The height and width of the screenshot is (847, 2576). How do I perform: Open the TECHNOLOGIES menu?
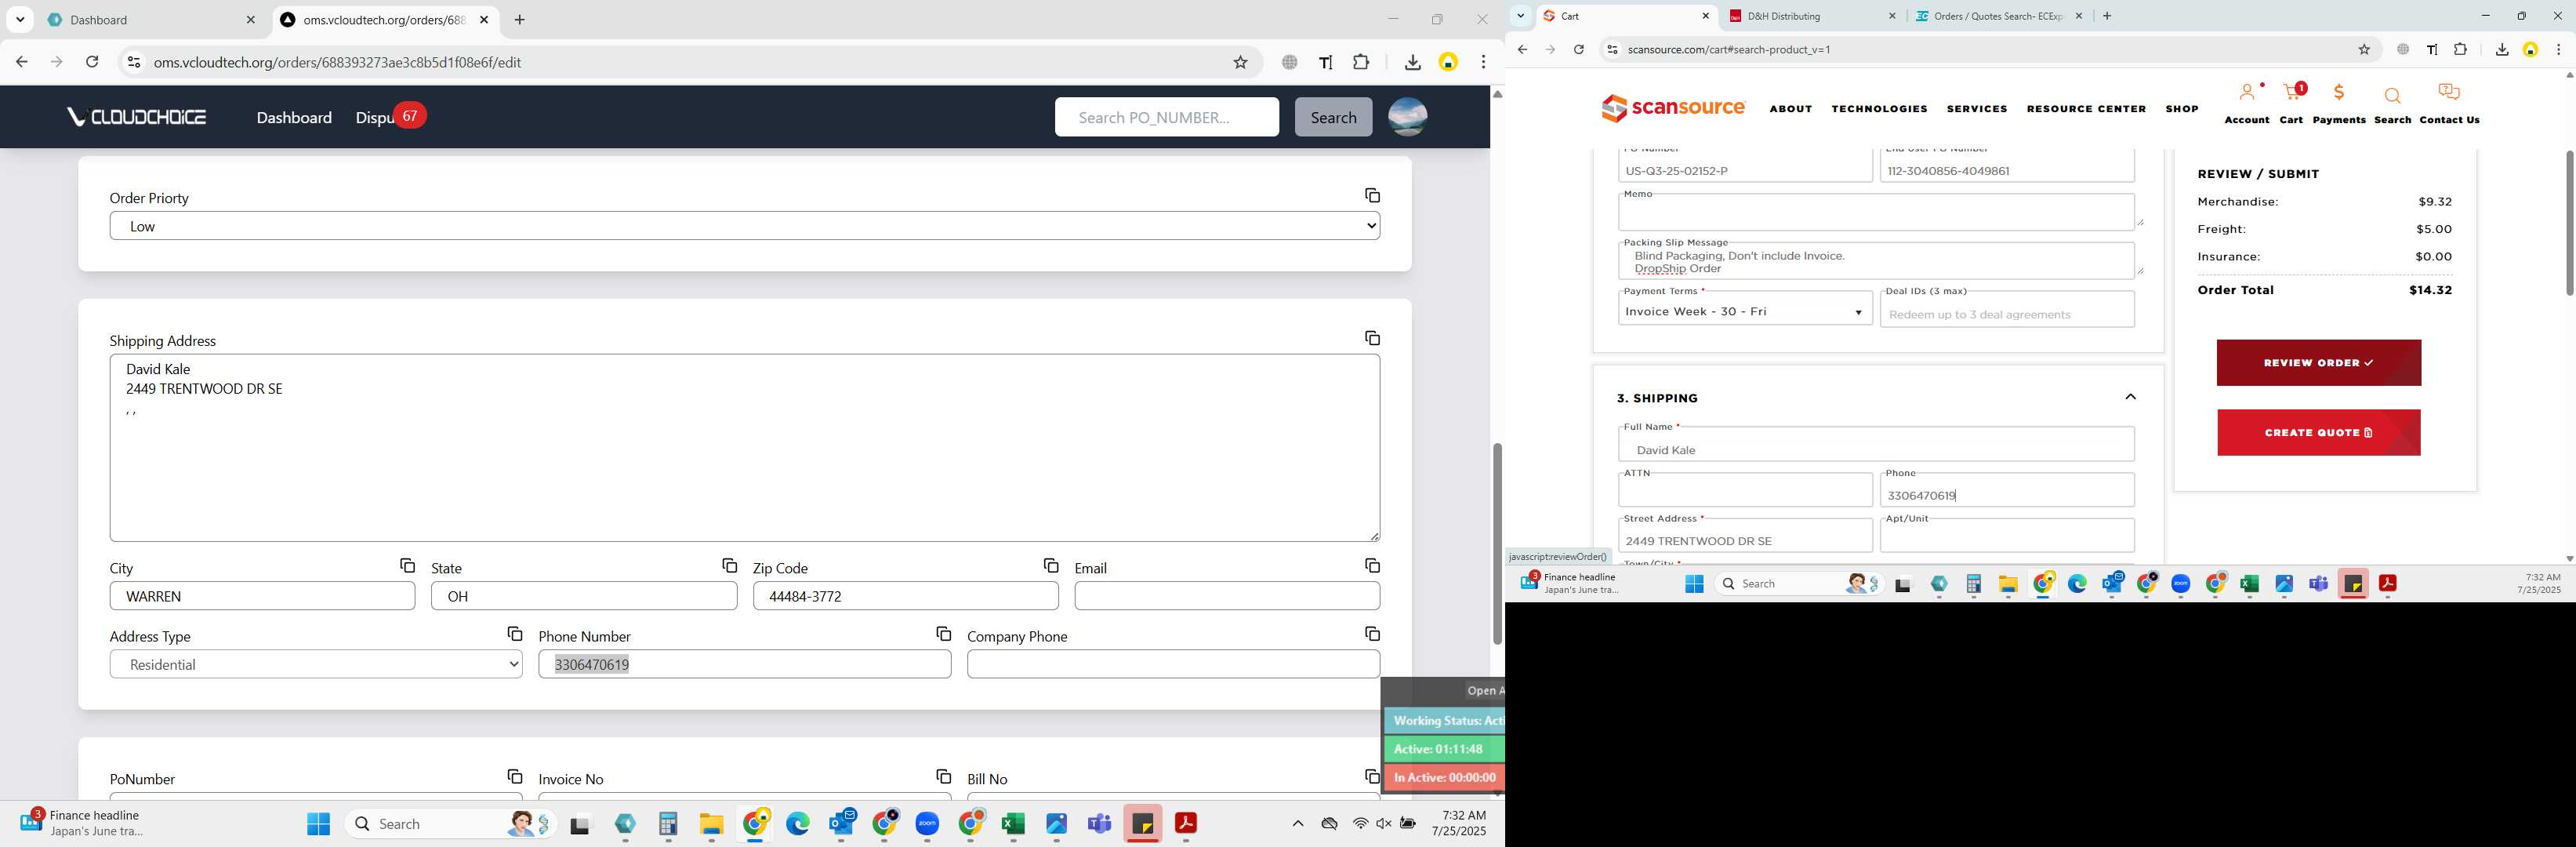(1879, 108)
